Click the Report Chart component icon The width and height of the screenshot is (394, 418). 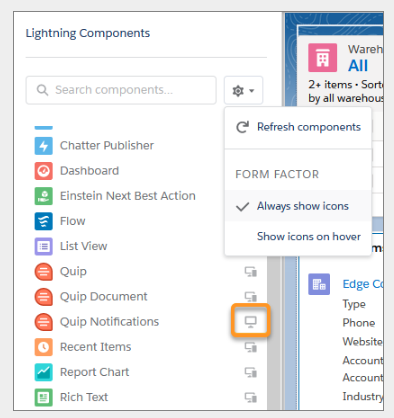43,372
